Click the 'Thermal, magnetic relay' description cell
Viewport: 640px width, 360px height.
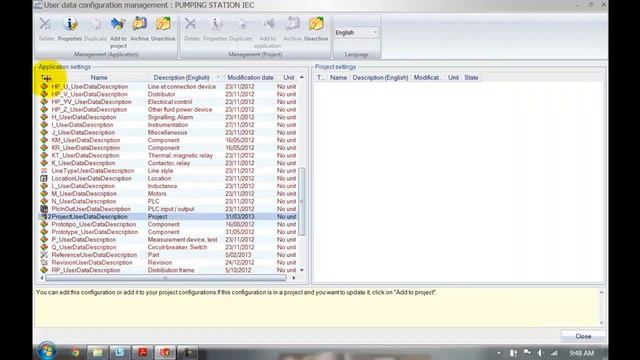[180, 156]
